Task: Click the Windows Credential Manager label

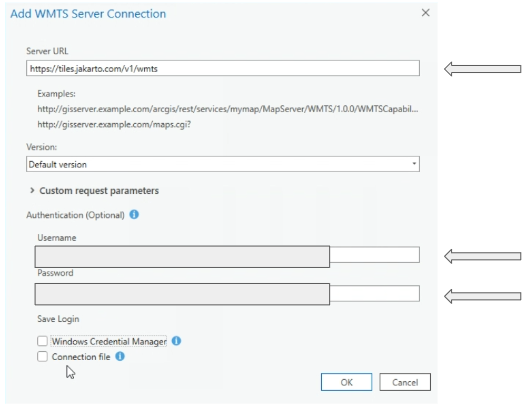Action: pyautogui.click(x=109, y=341)
